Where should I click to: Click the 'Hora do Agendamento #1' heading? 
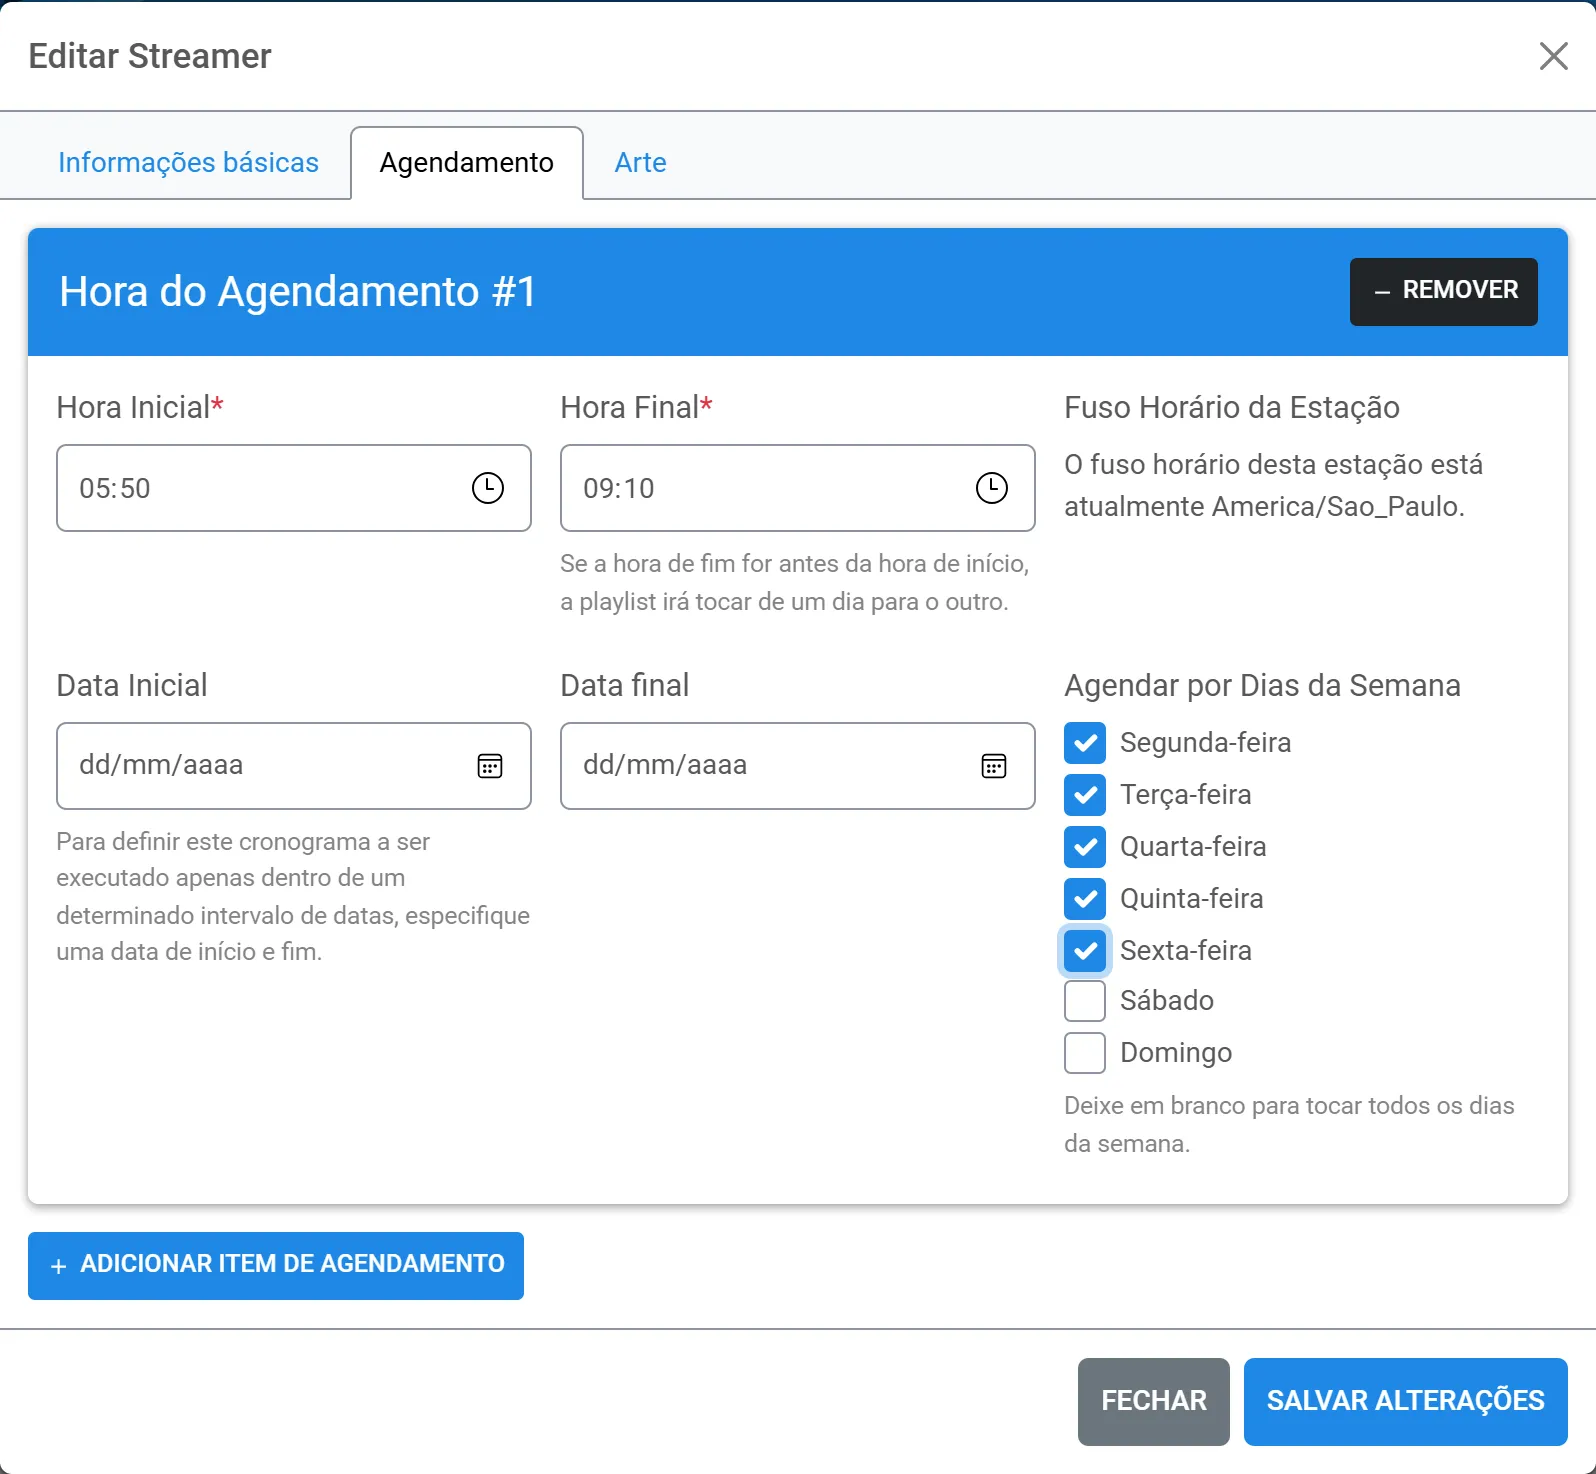point(298,292)
